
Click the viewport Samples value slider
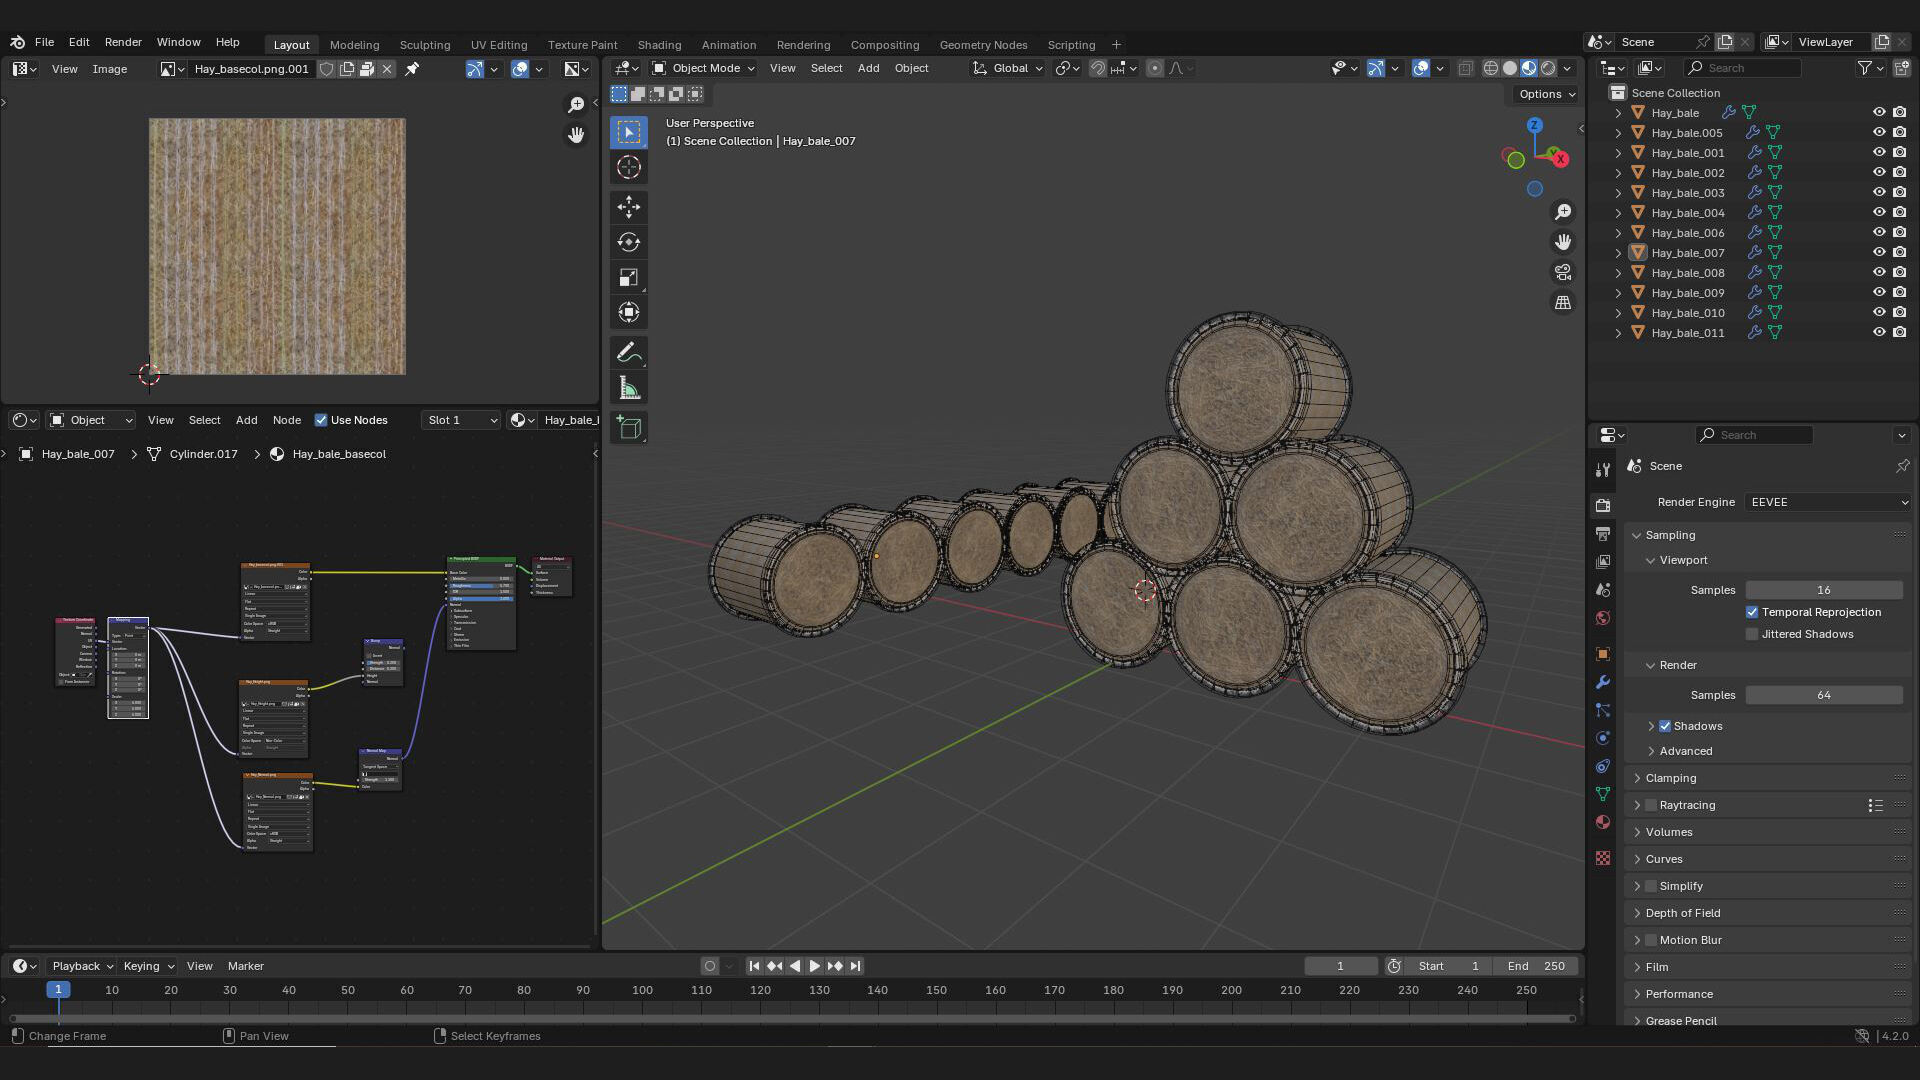(x=1823, y=590)
